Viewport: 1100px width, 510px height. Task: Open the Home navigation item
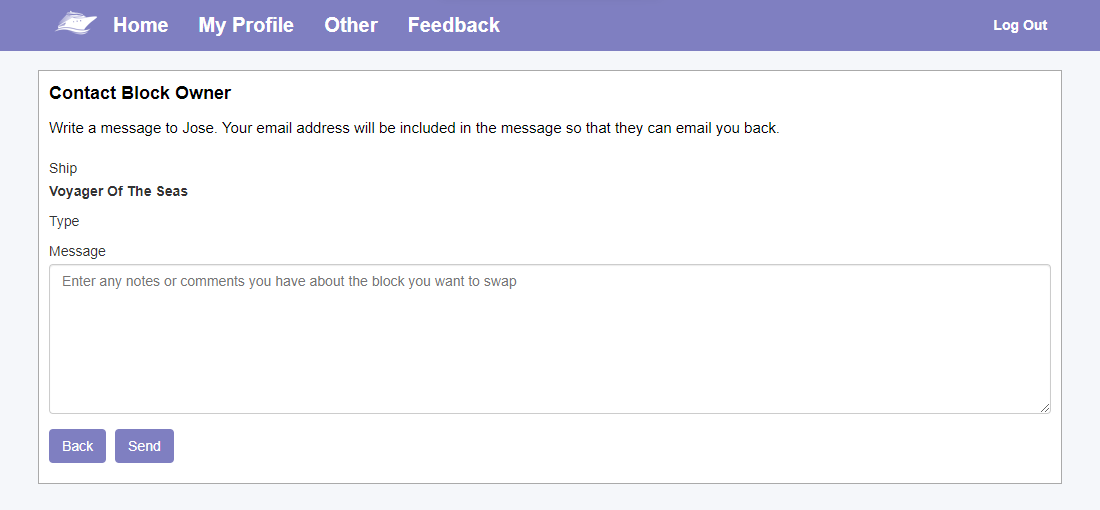click(x=140, y=25)
